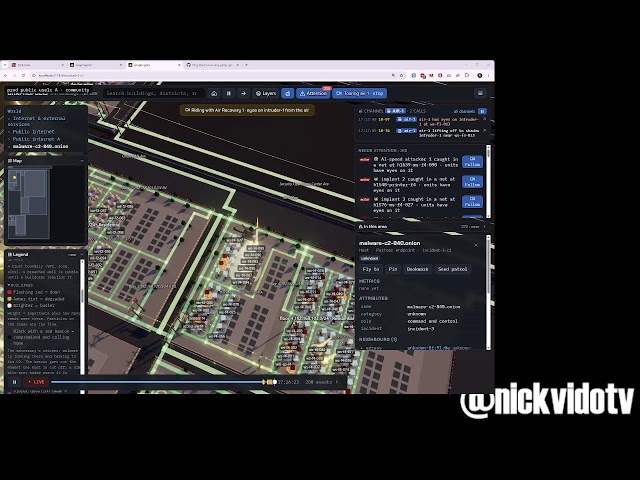Screen dimensions: 640x480
Task: Click the flashing red legend swatch
Action: pyautogui.click(x=10, y=292)
